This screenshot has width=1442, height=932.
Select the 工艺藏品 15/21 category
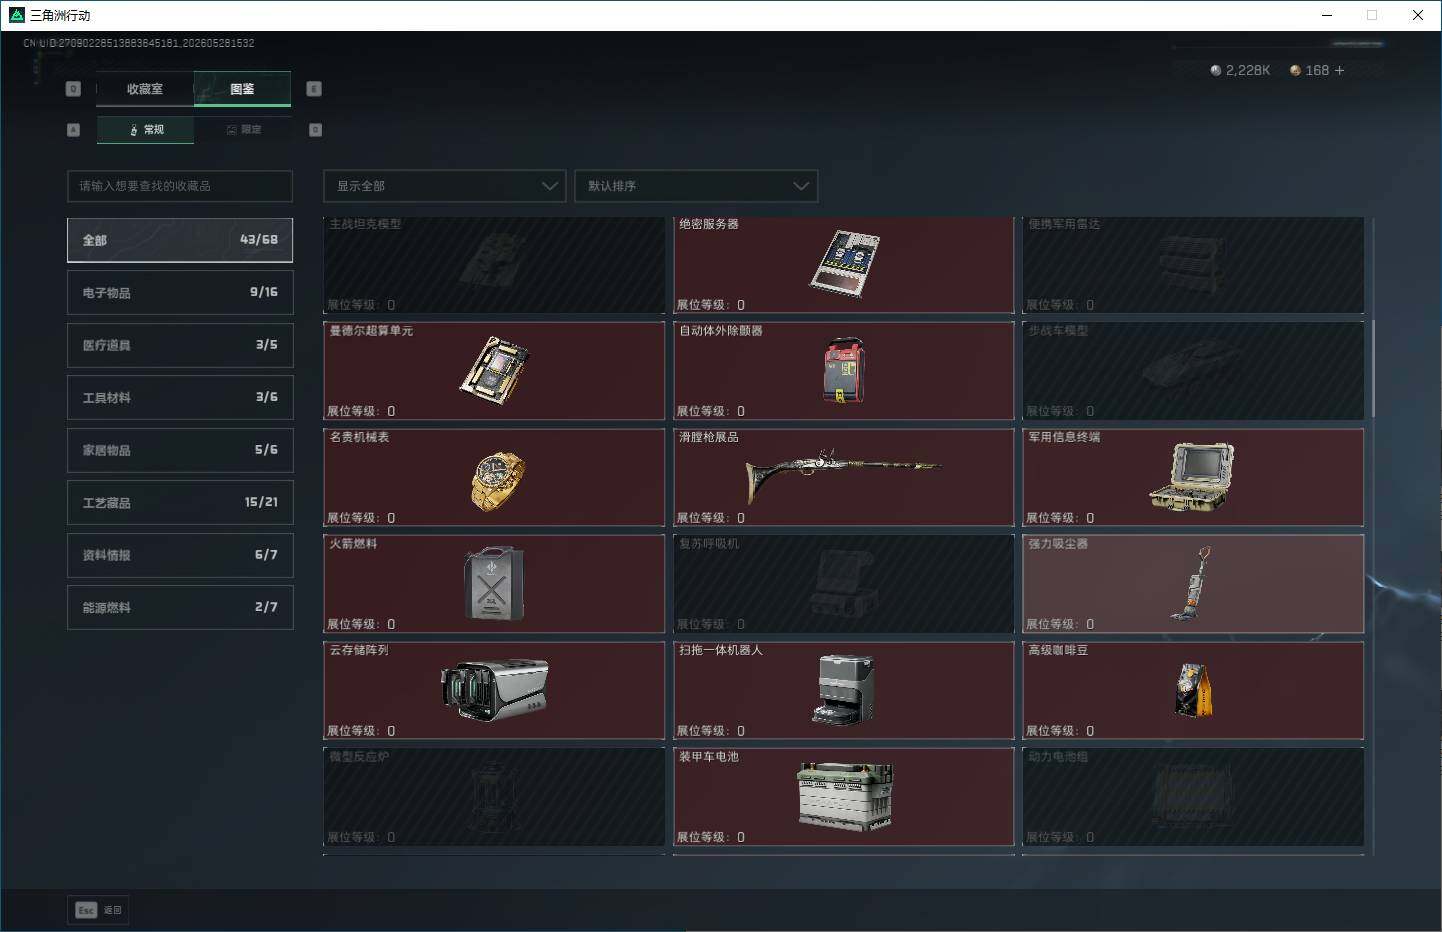click(180, 502)
